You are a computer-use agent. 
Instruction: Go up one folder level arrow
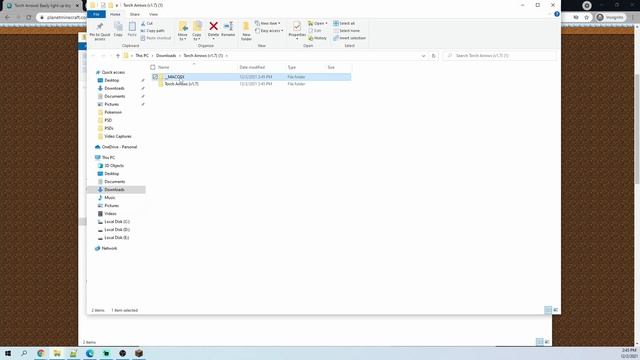[x=118, y=56]
